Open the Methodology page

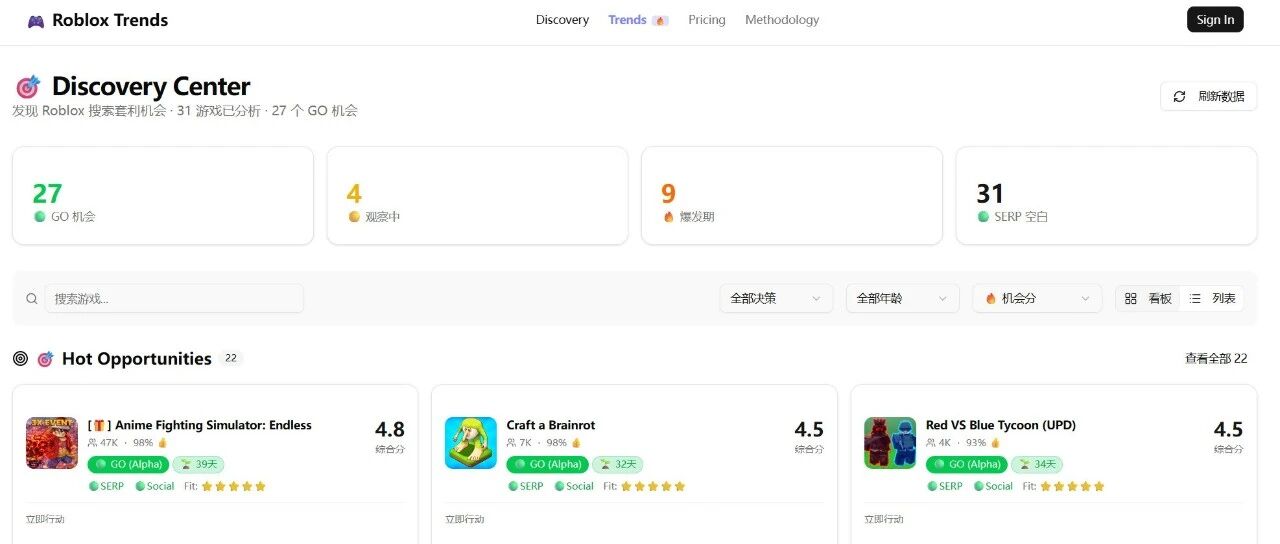782,20
